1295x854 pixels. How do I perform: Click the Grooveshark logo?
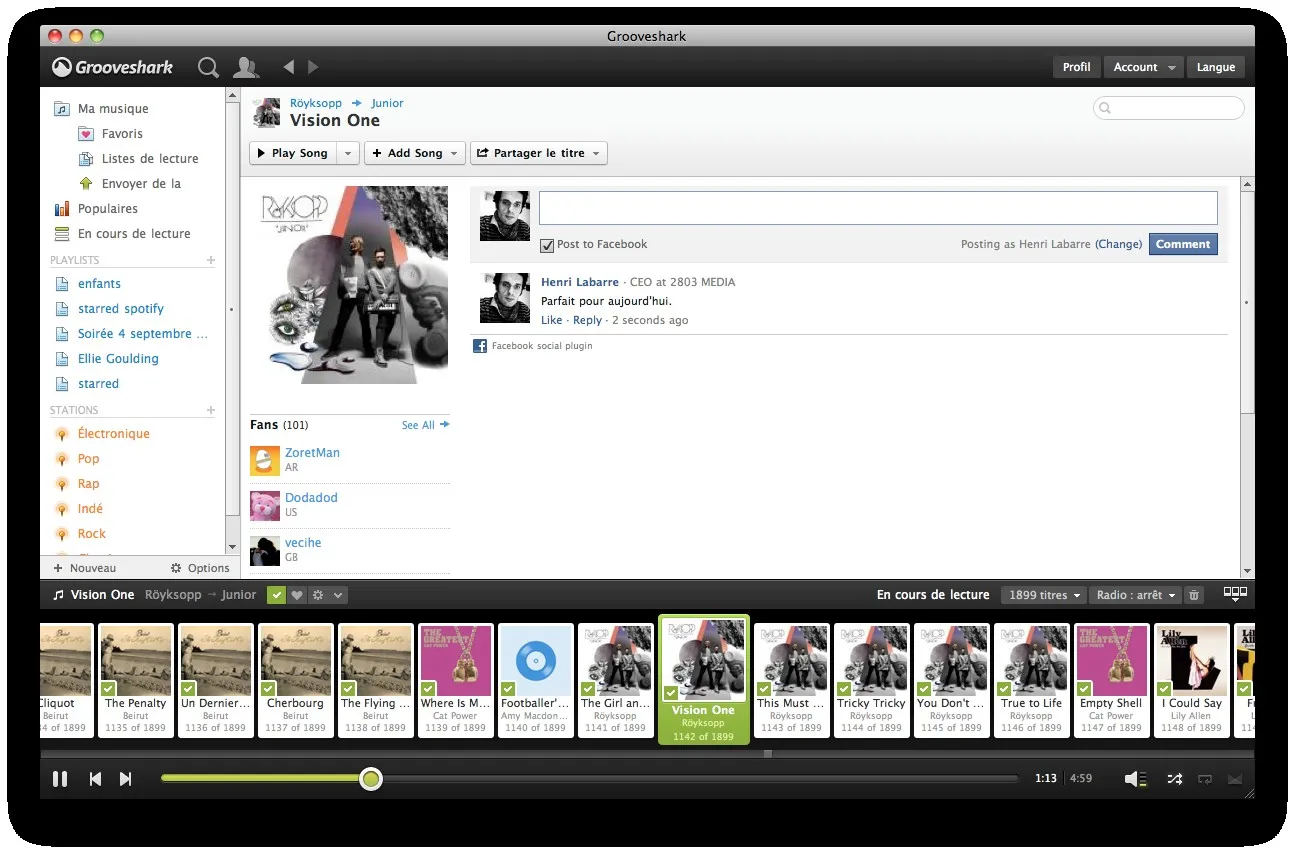pyautogui.click(x=113, y=67)
